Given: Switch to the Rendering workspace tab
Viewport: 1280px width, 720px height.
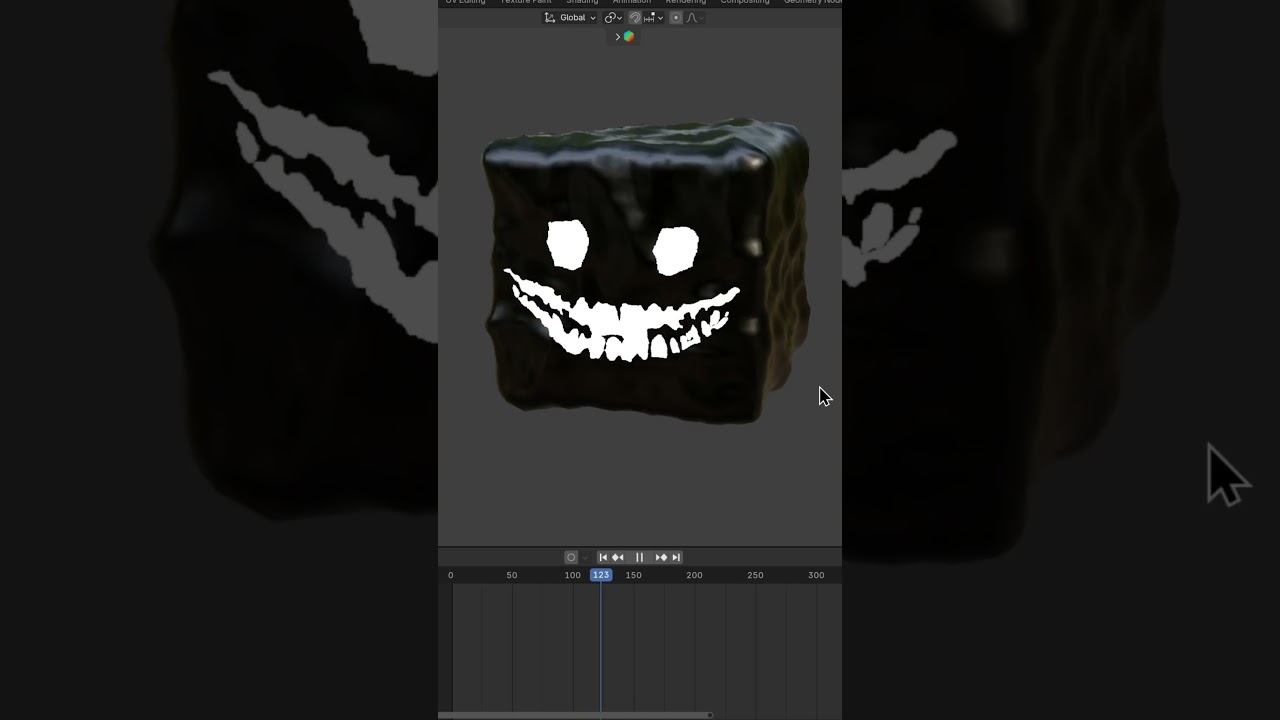Looking at the screenshot, I should click(x=686, y=2).
